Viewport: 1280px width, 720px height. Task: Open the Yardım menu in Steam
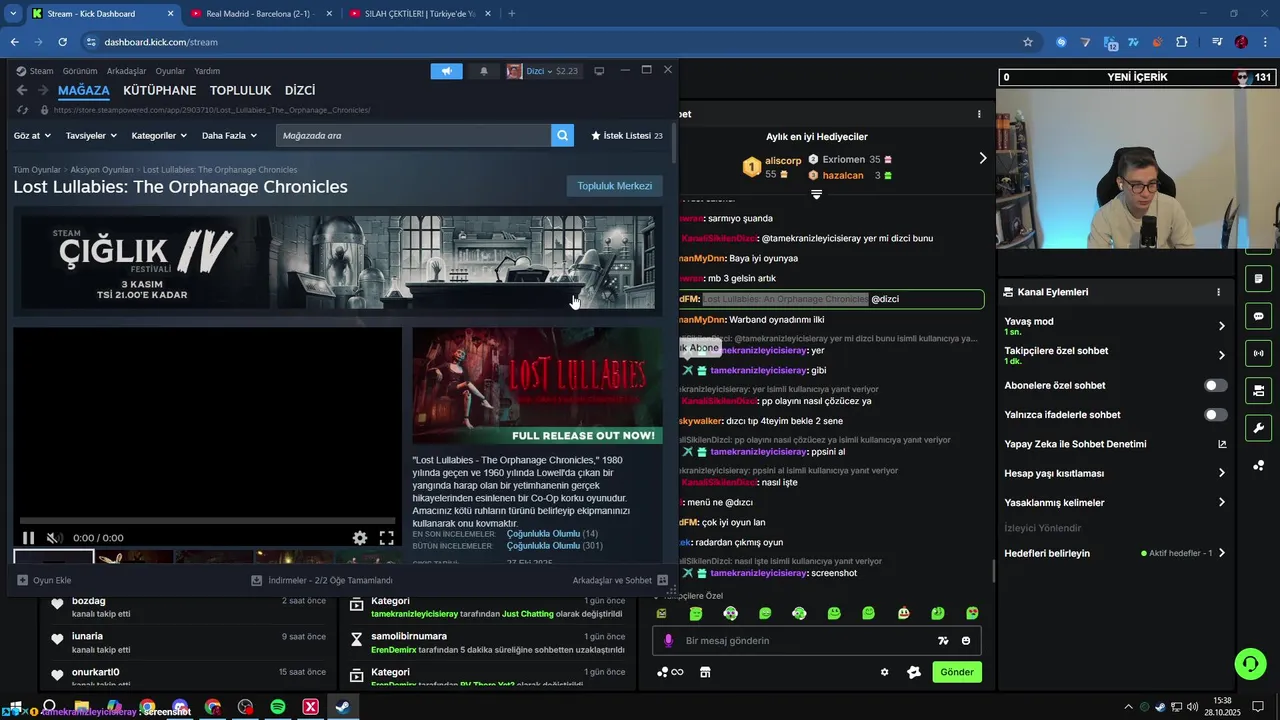point(207,71)
